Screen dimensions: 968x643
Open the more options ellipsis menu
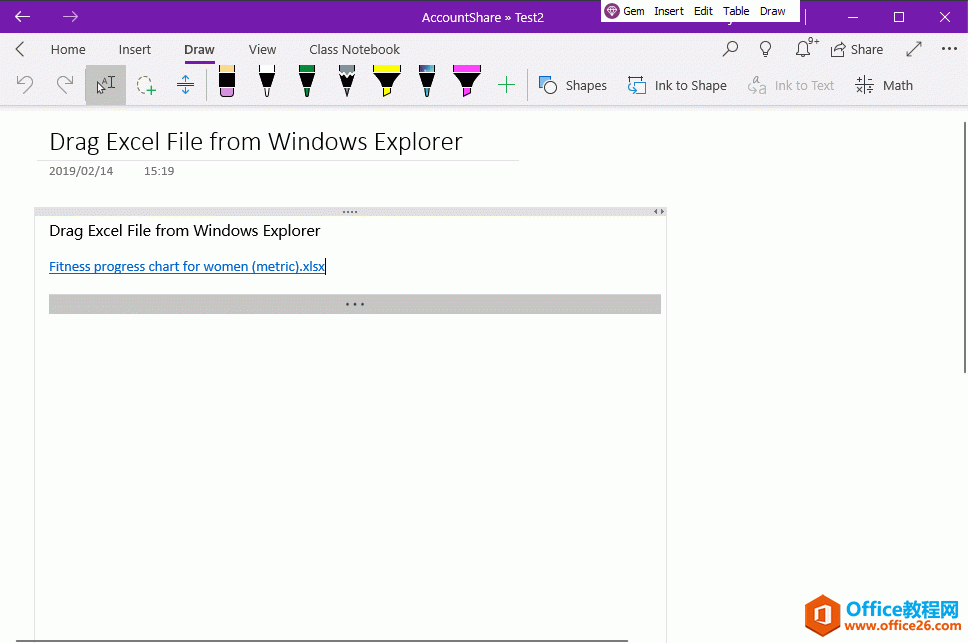[x=949, y=49]
